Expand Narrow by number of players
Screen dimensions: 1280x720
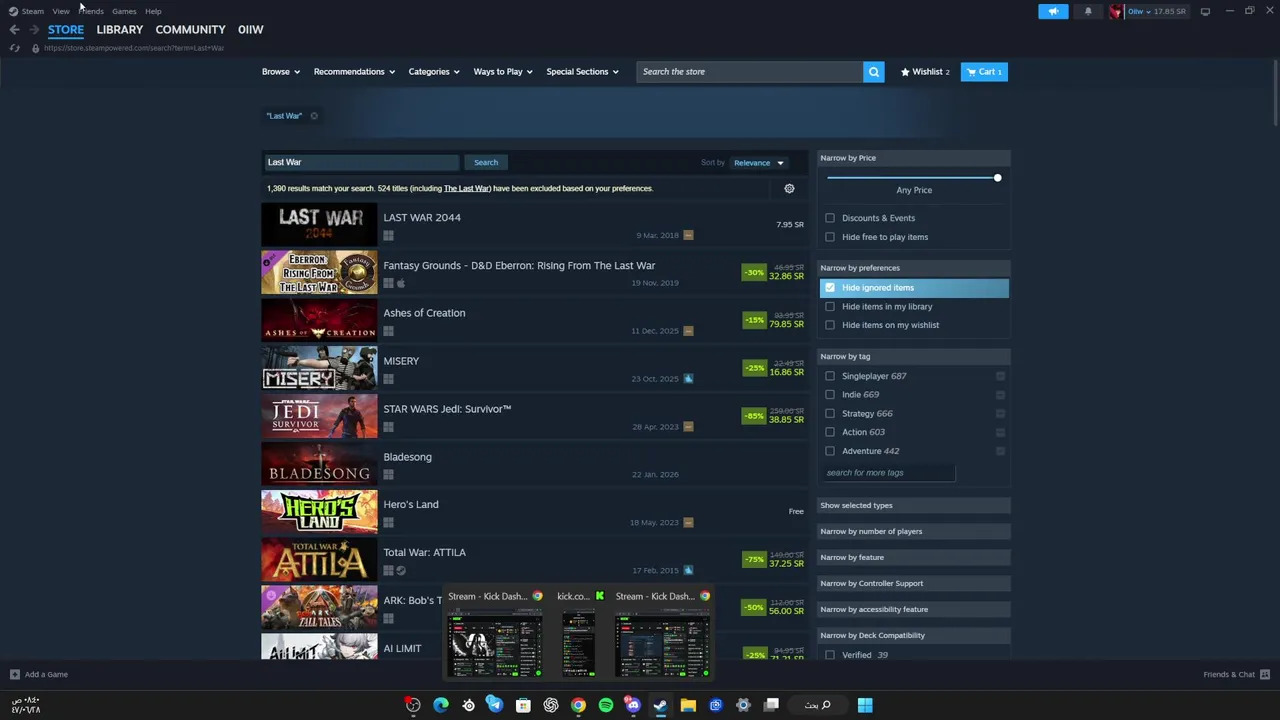[914, 531]
